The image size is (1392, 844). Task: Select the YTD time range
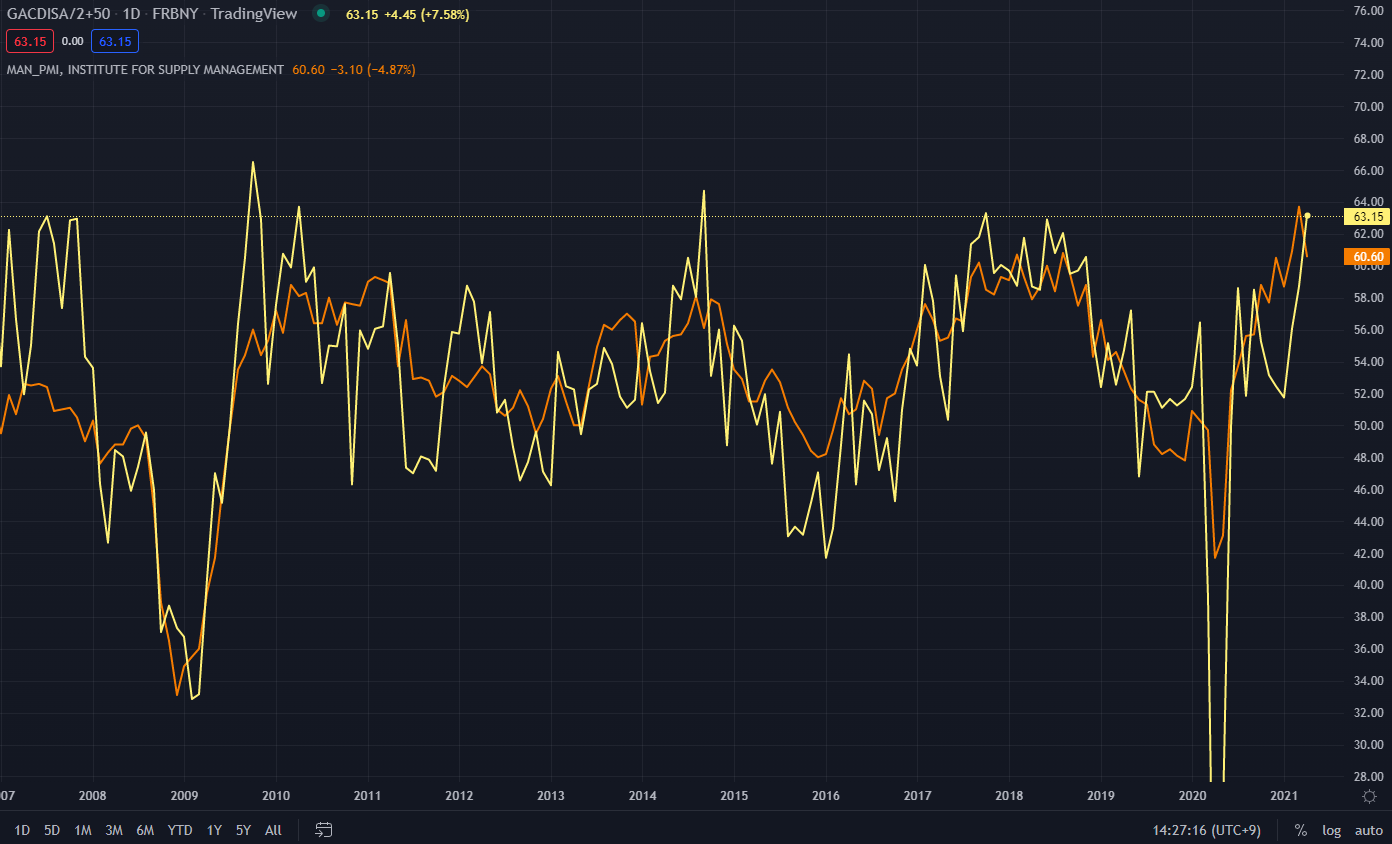pyautogui.click(x=180, y=830)
